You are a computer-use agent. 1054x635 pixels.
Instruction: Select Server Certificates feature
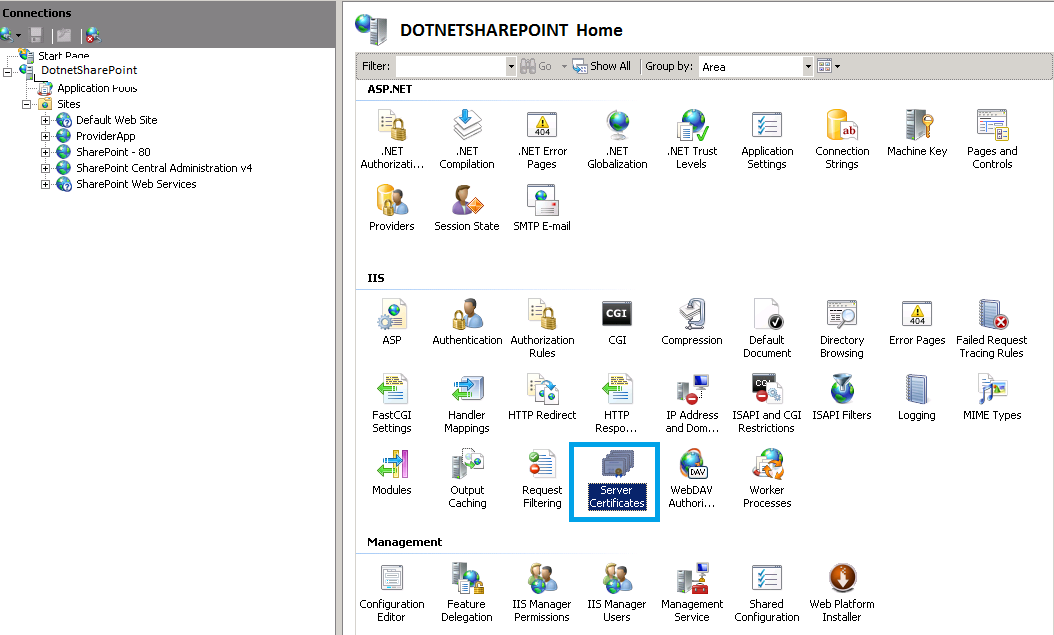tap(617, 478)
